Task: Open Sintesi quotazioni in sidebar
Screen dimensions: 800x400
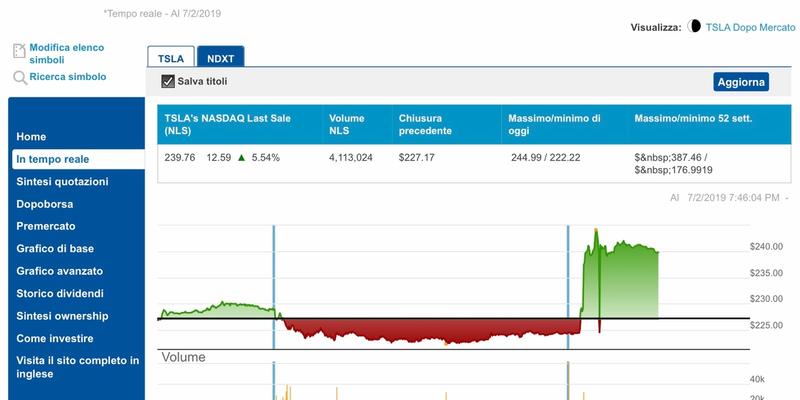Action: click(62, 182)
